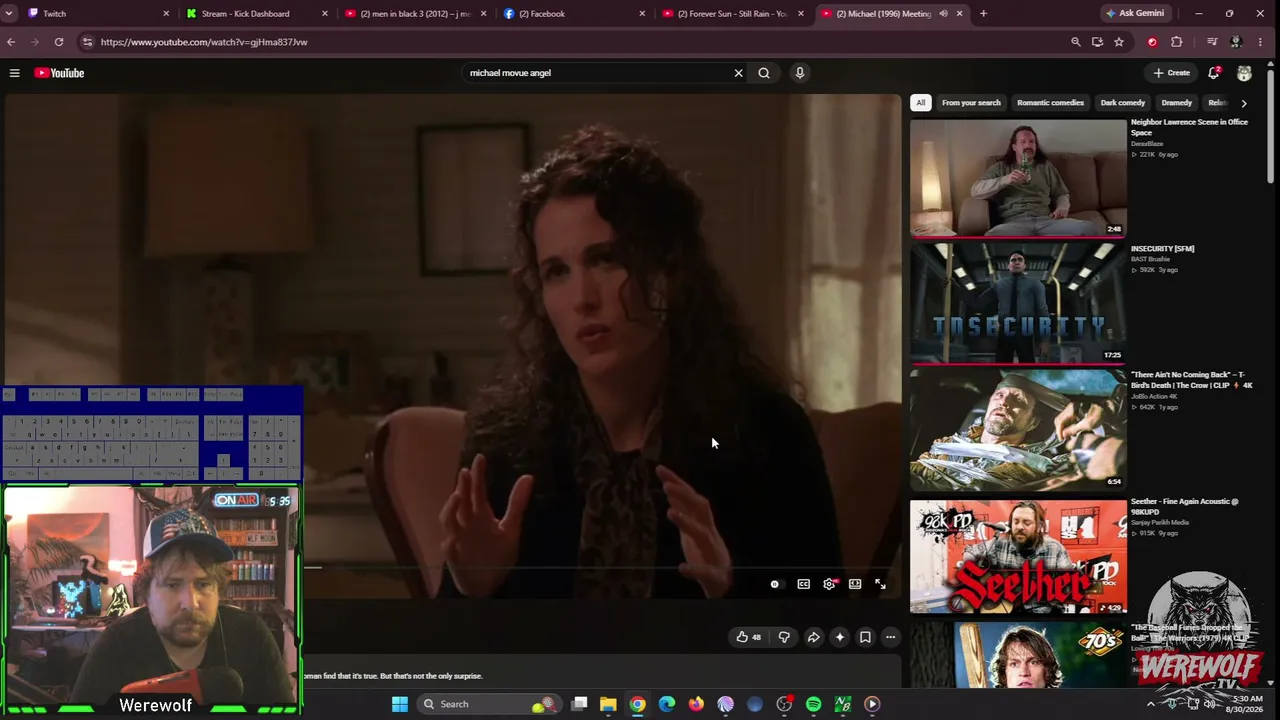This screenshot has width=1280, height=720.
Task: Open the browser zoom control in address bar
Action: click(x=1076, y=42)
